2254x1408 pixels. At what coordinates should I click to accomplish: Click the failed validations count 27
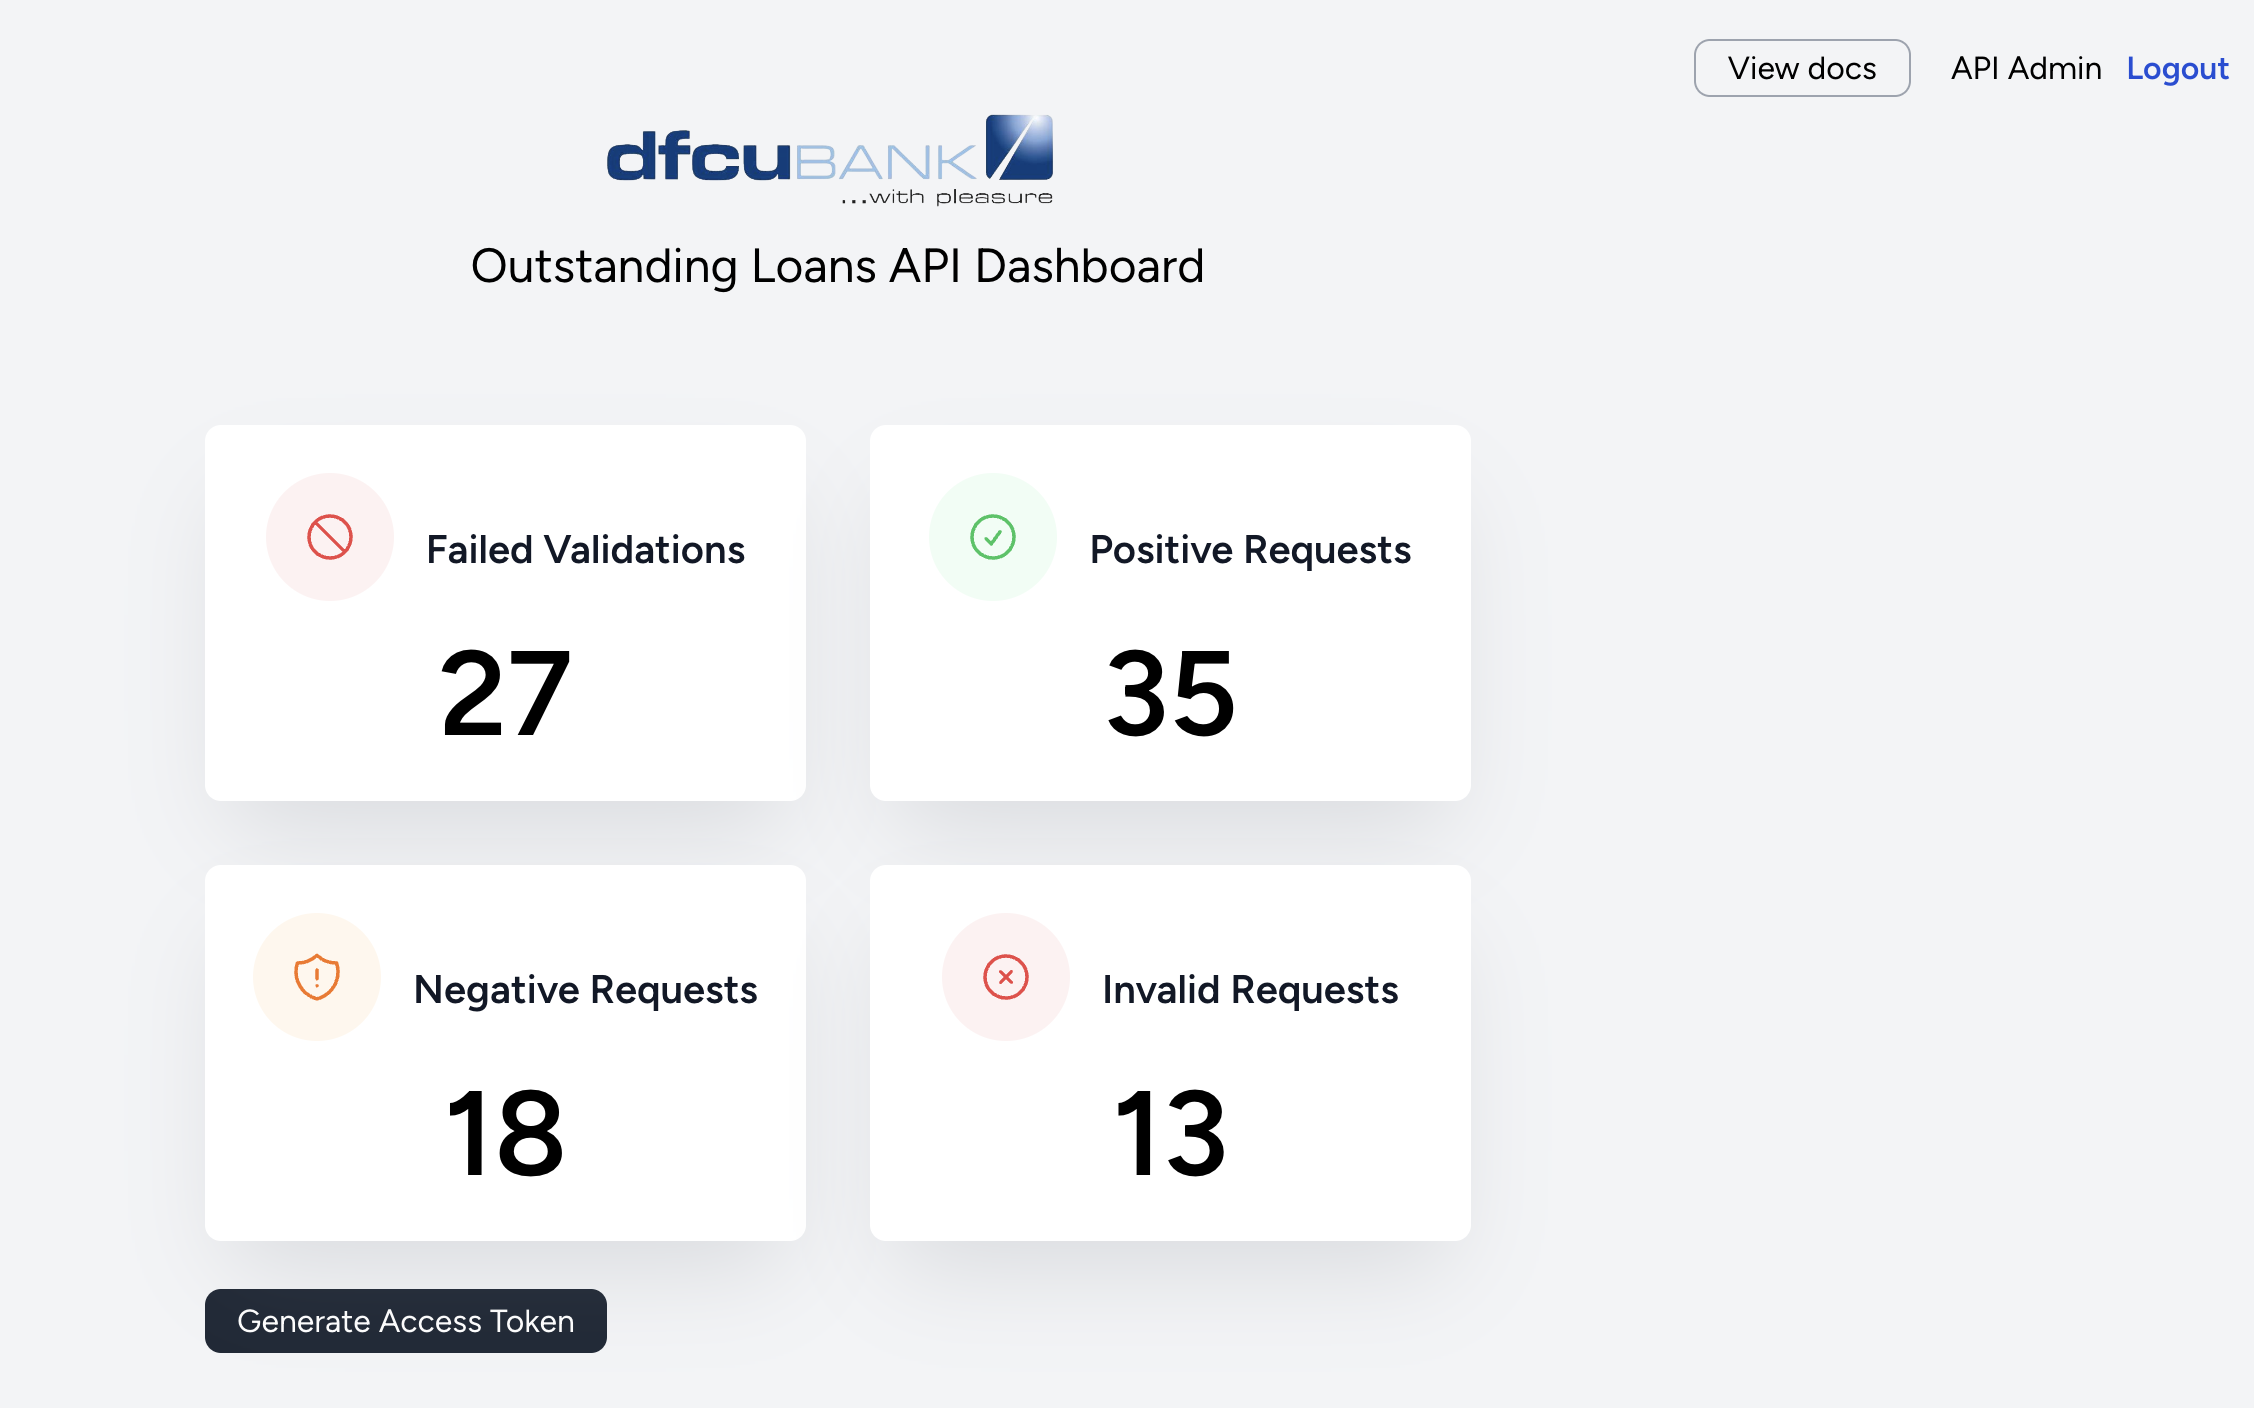coord(505,693)
